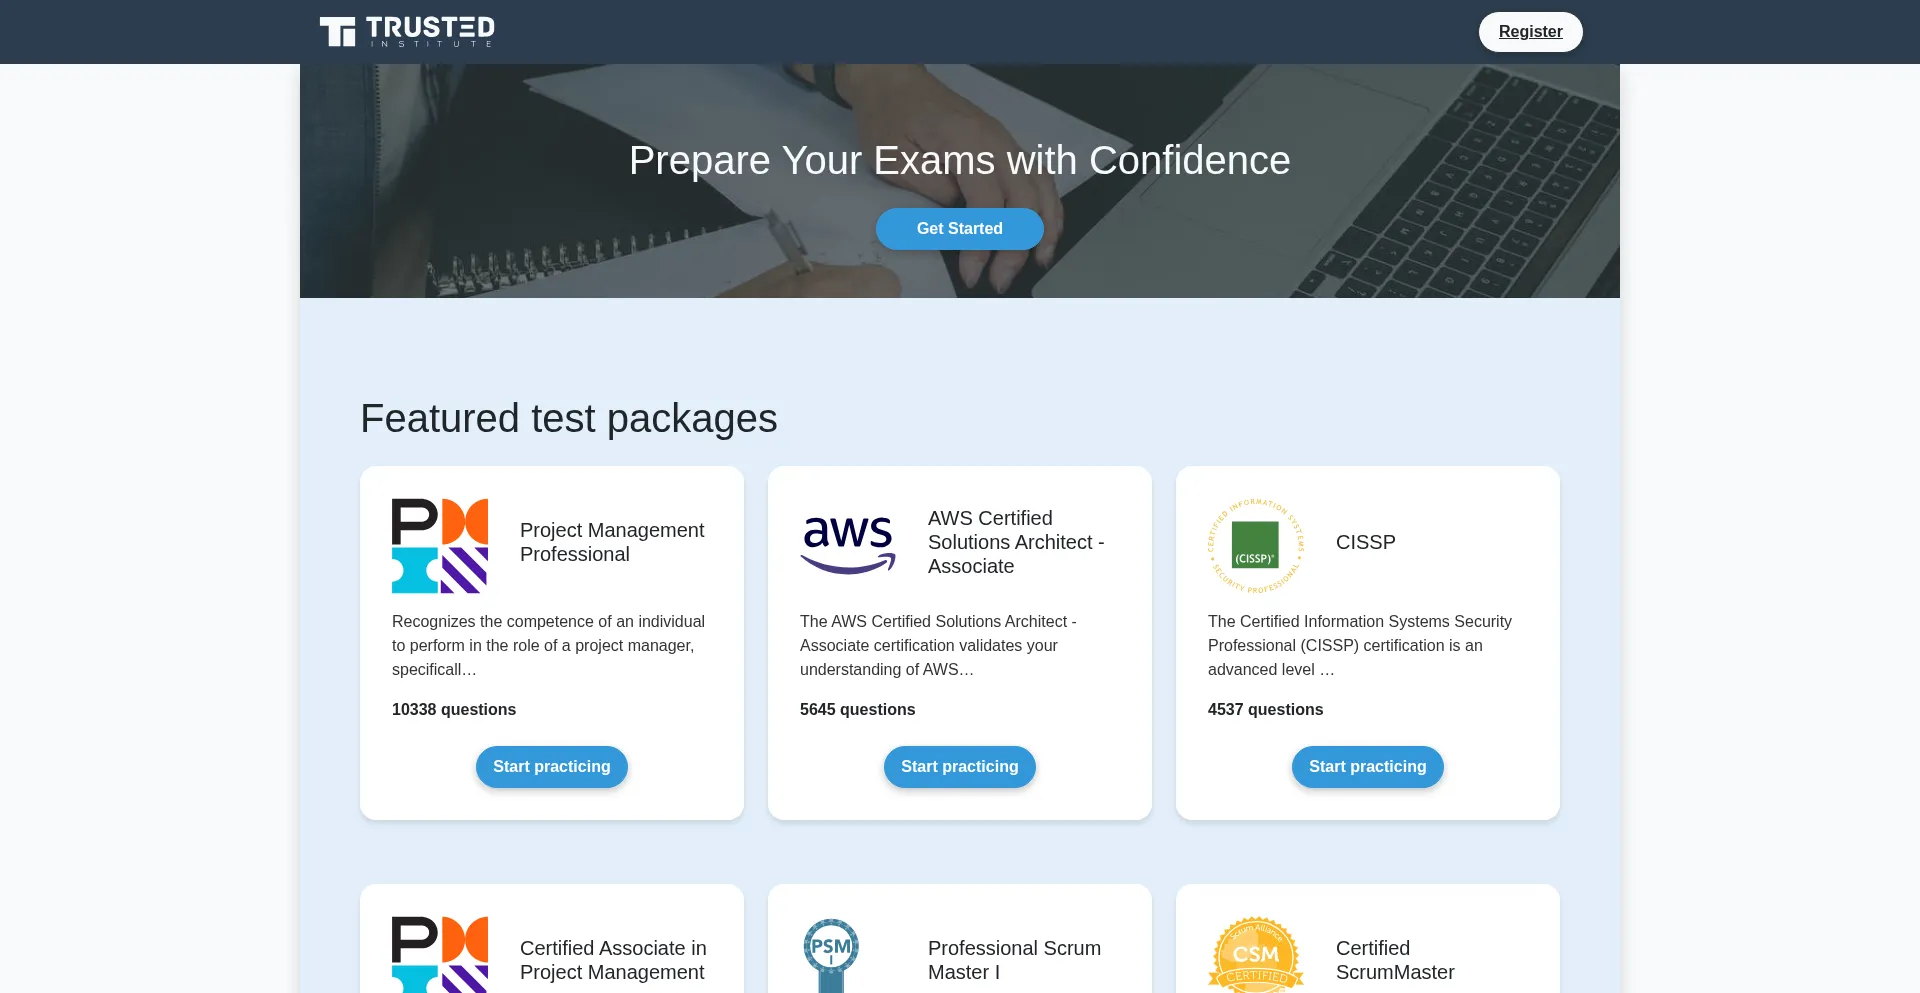Image resolution: width=1920 pixels, height=993 pixels.
Task: Click the AWS logo icon
Action: 848,545
